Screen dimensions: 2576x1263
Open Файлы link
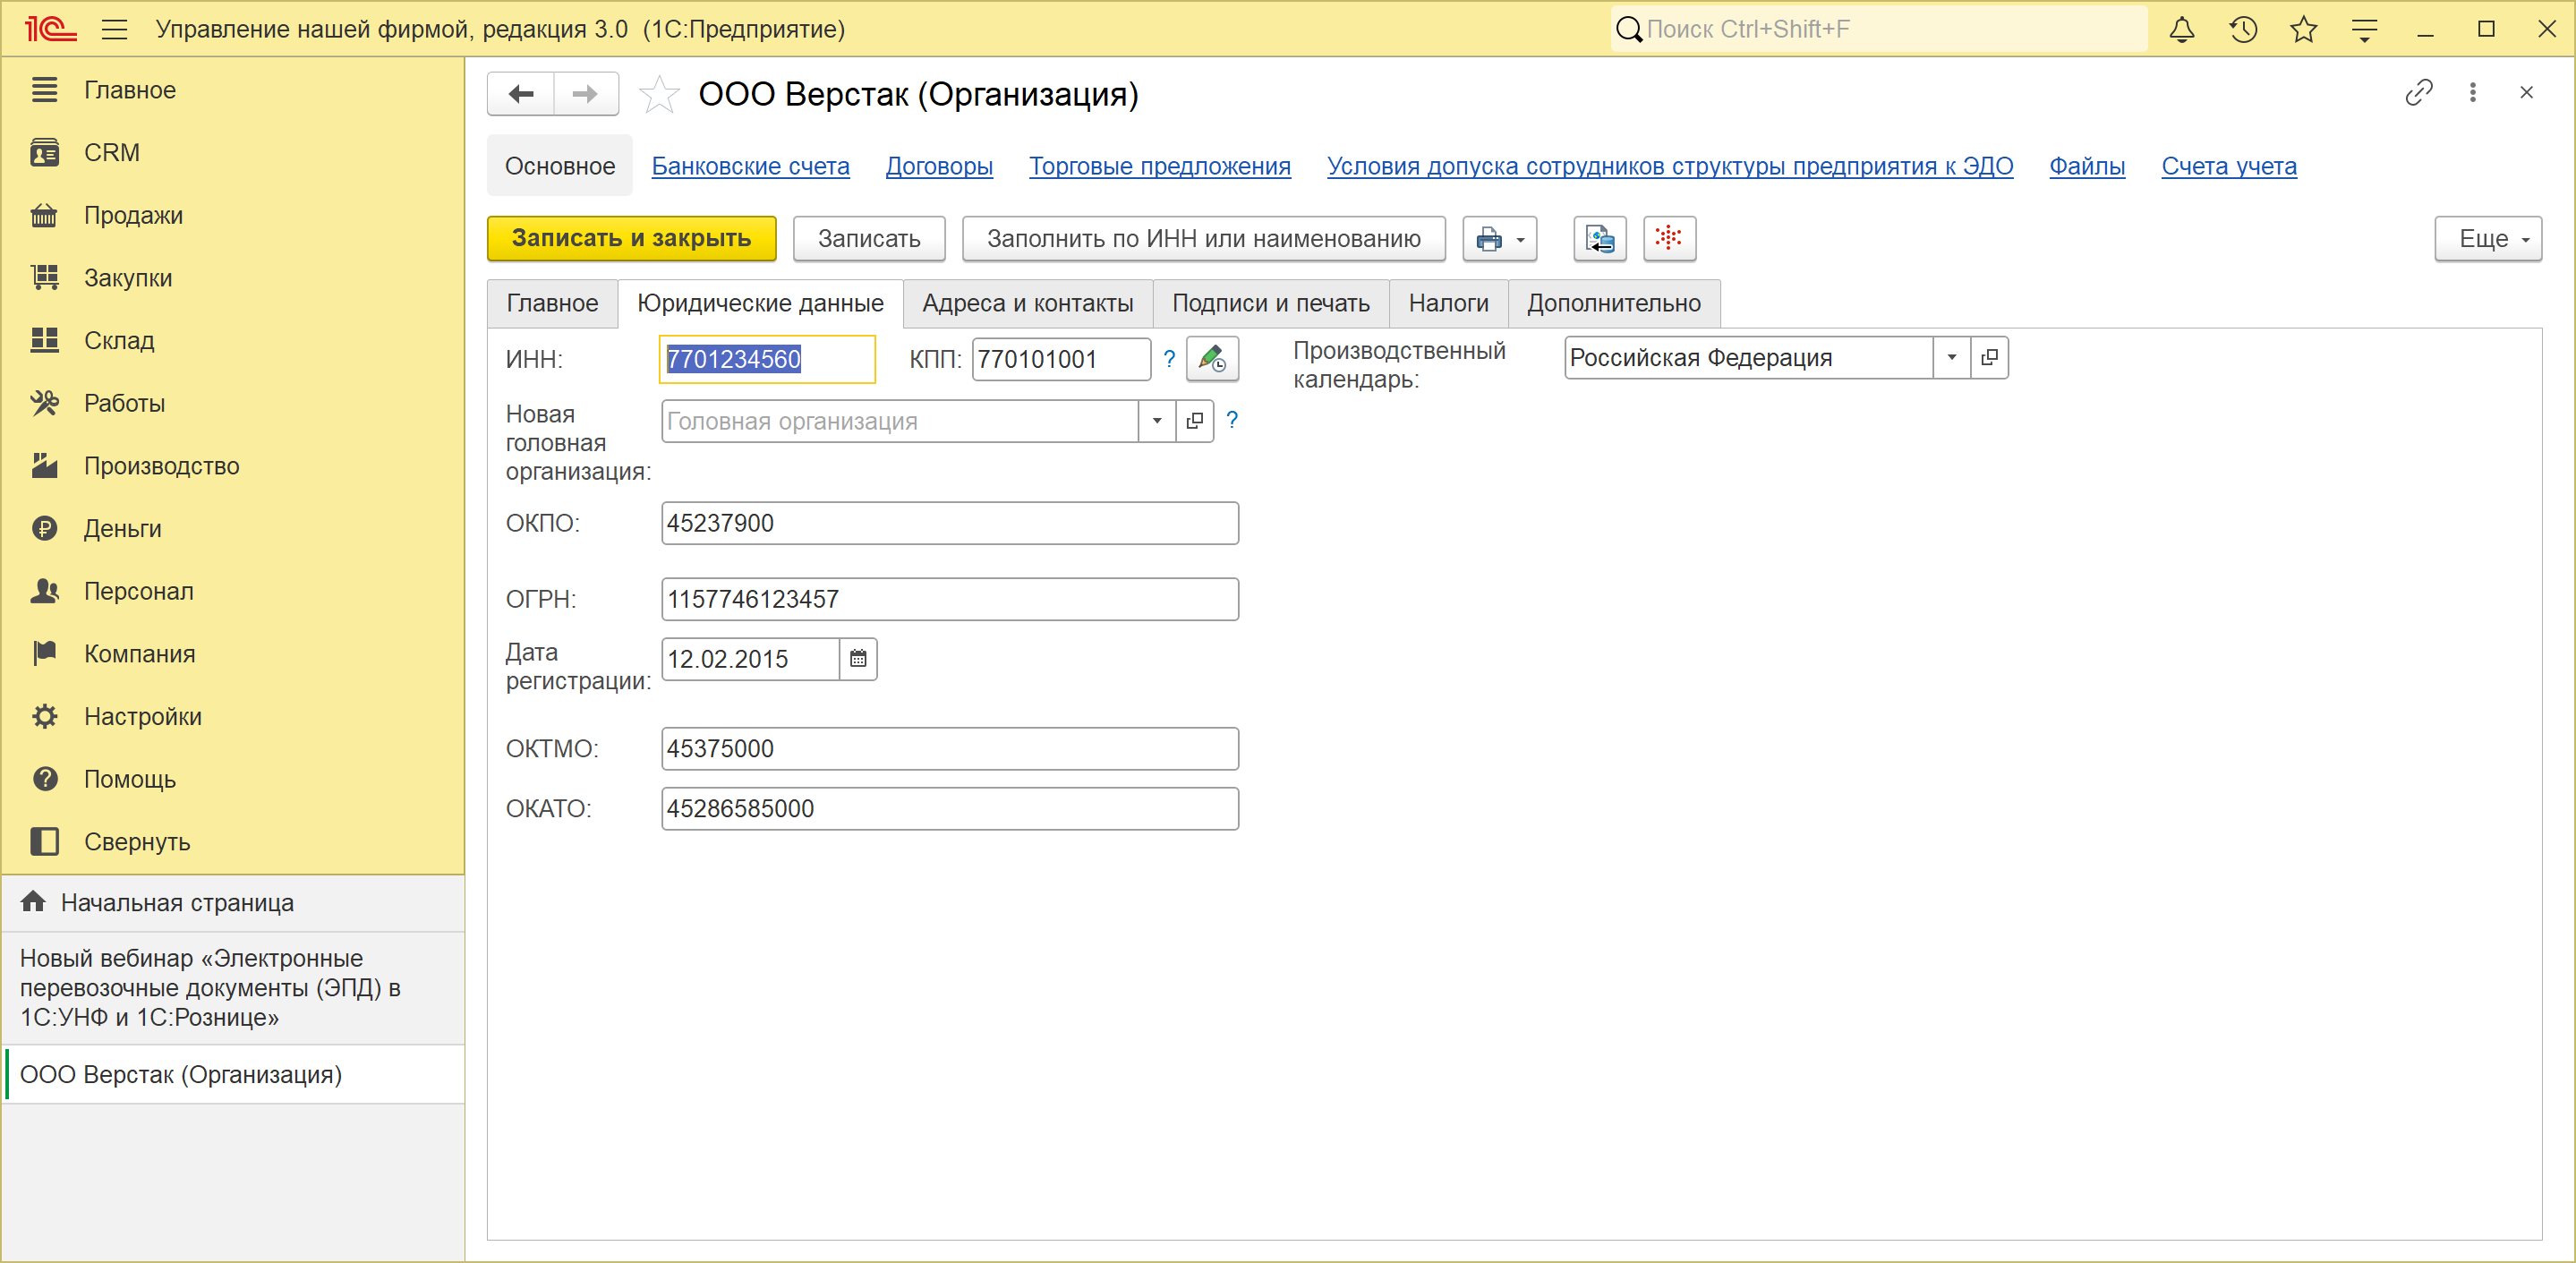2087,166
